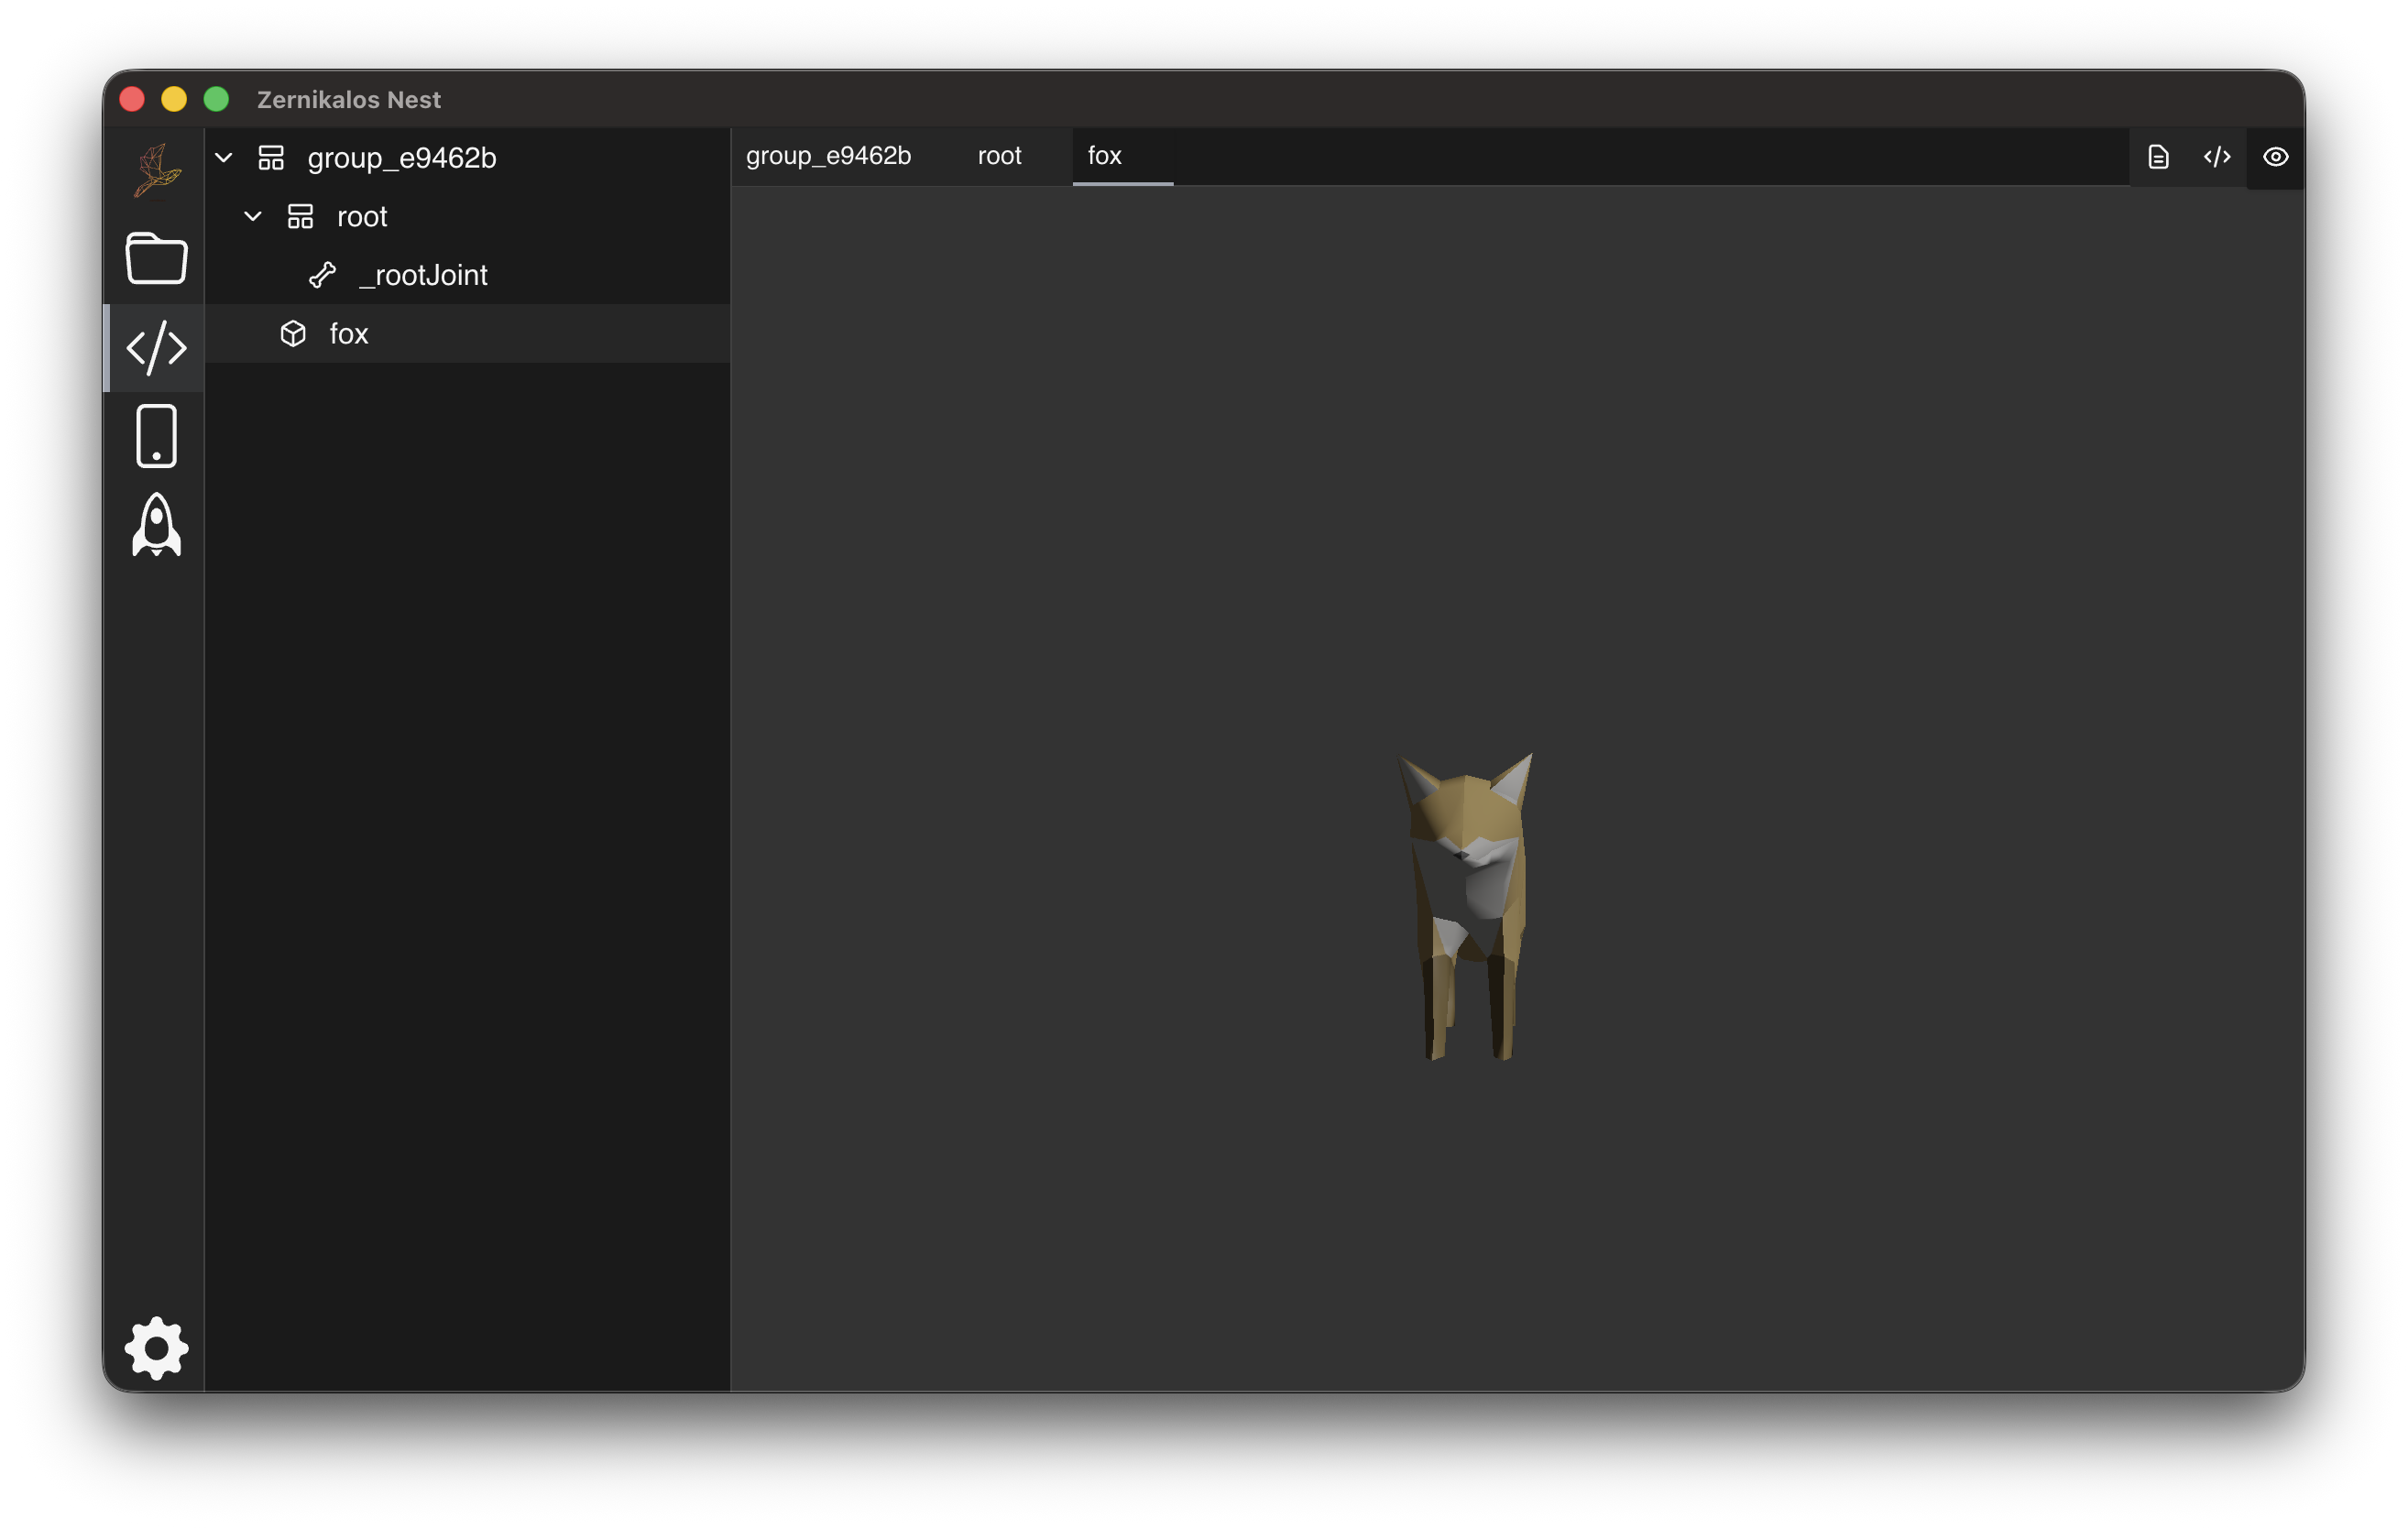Click the rocket deploy icon
2408x1528 pixels.
156,524
